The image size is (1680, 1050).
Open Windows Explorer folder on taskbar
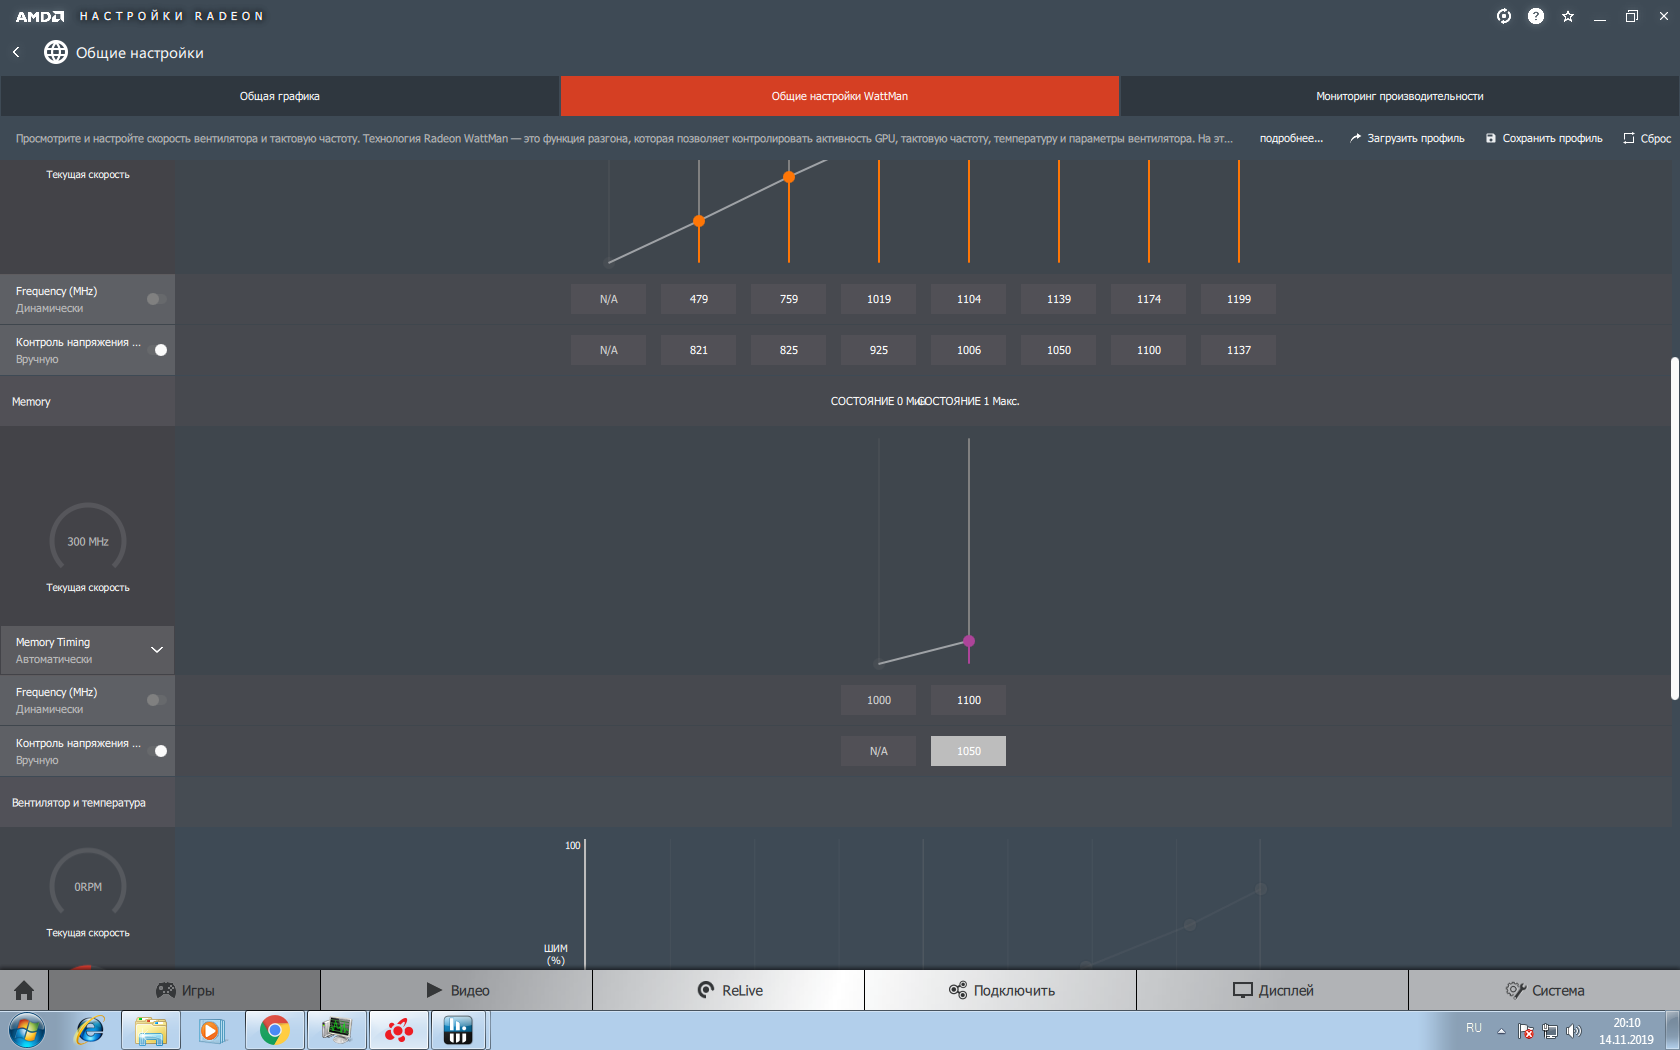(x=151, y=1030)
